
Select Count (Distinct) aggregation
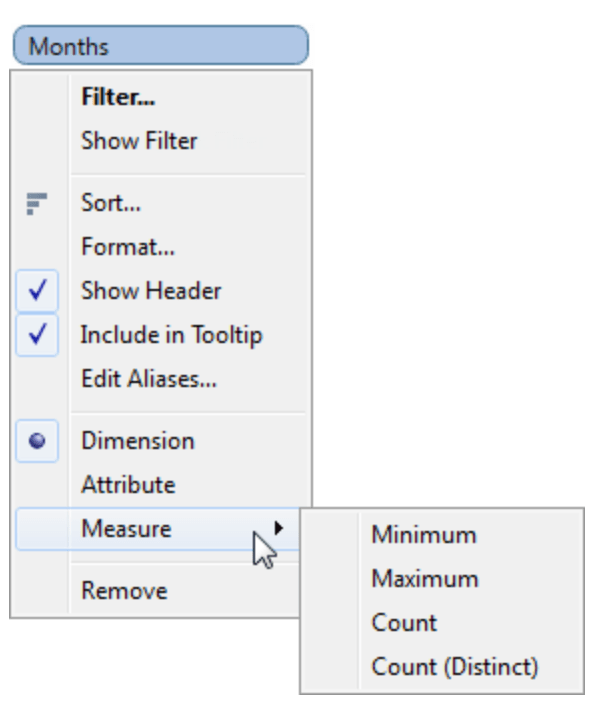(454, 667)
